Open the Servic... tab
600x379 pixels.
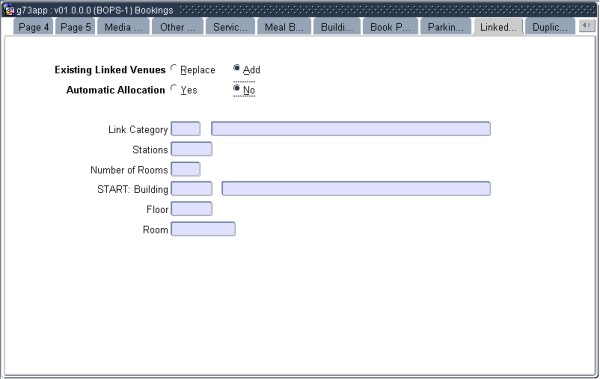(x=230, y=27)
